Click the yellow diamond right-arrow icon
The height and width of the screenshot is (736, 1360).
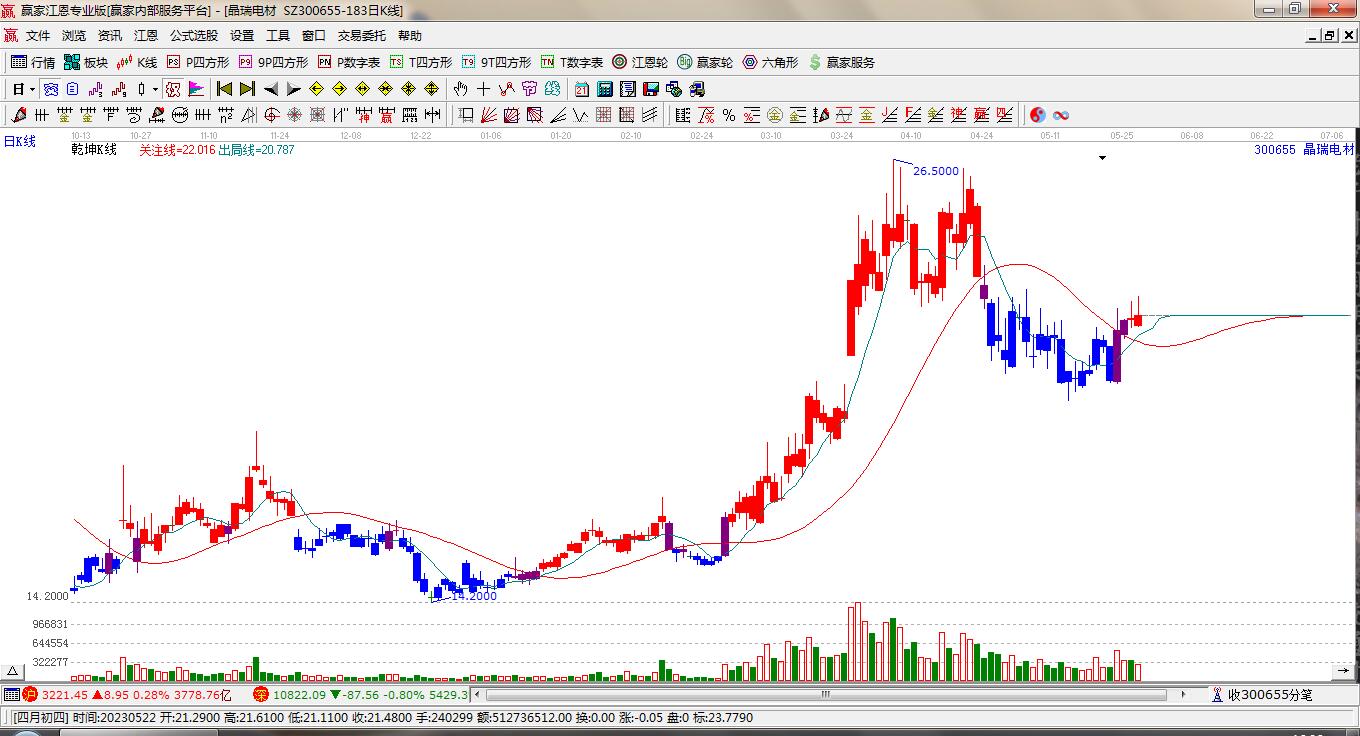click(340, 89)
